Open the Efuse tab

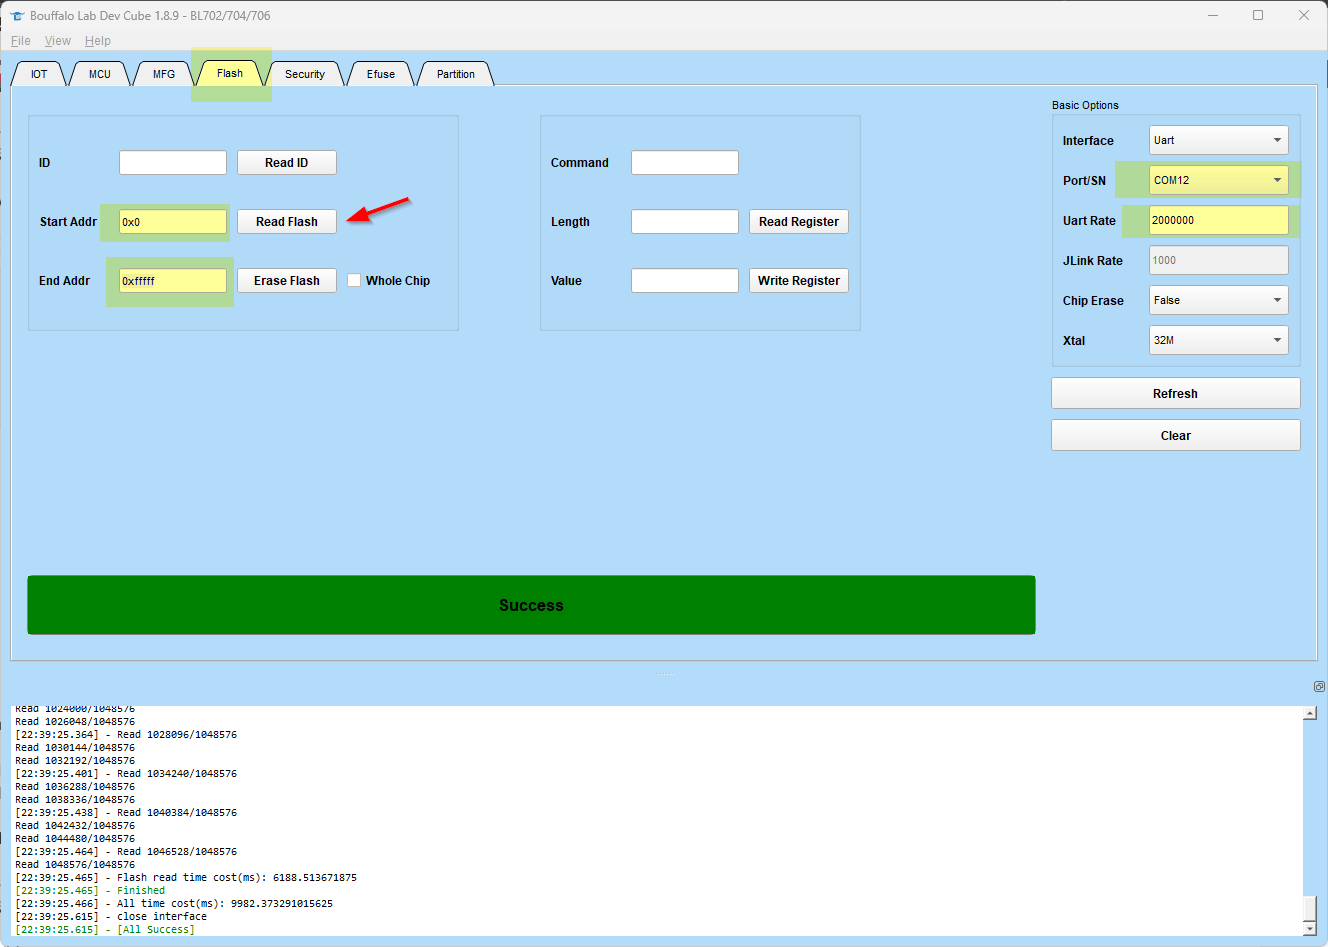pyautogui.click(x=381, y=74)
